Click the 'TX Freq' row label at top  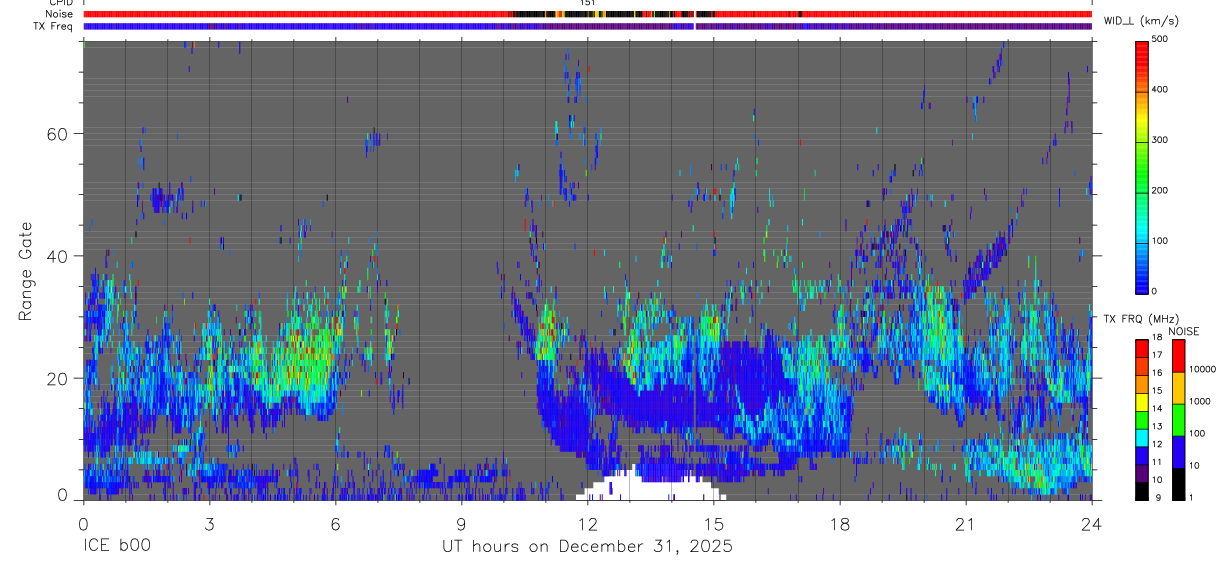[54, 26]
